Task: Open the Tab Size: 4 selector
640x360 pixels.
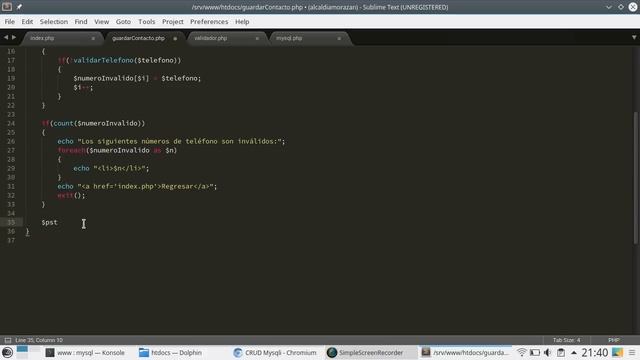Action: tap(566, 340)
